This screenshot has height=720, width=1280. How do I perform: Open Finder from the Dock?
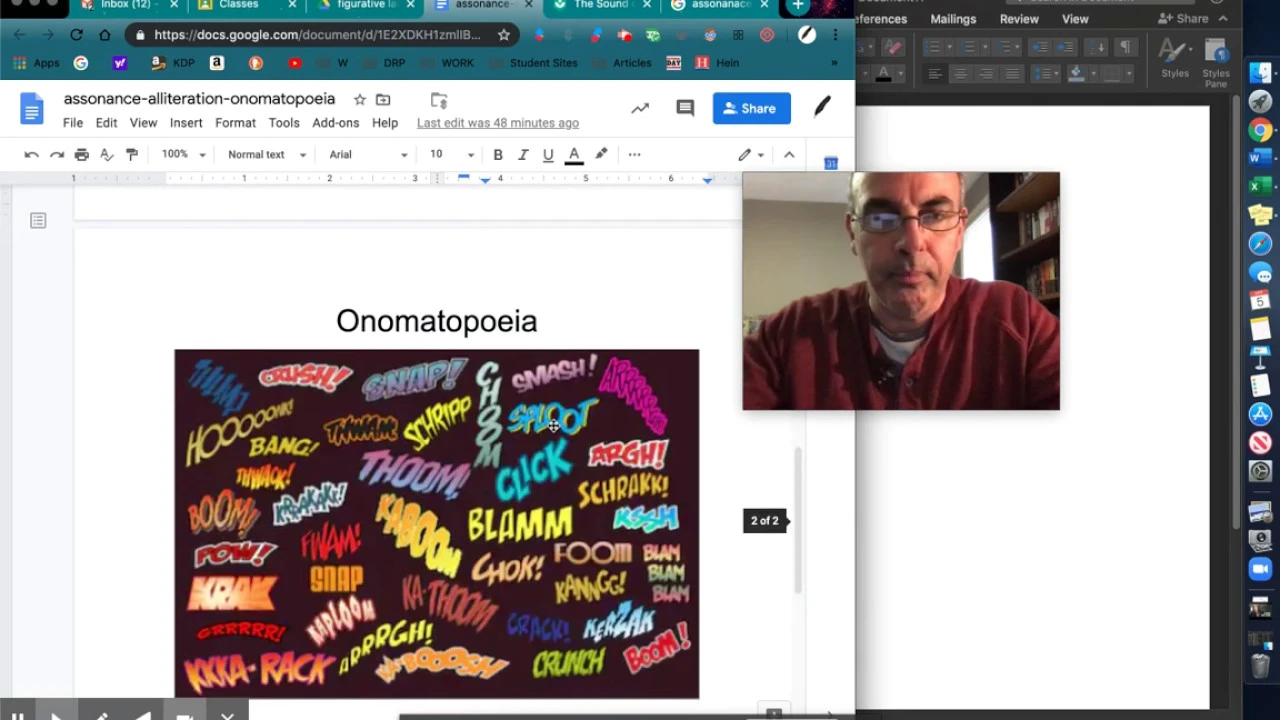1260,74
